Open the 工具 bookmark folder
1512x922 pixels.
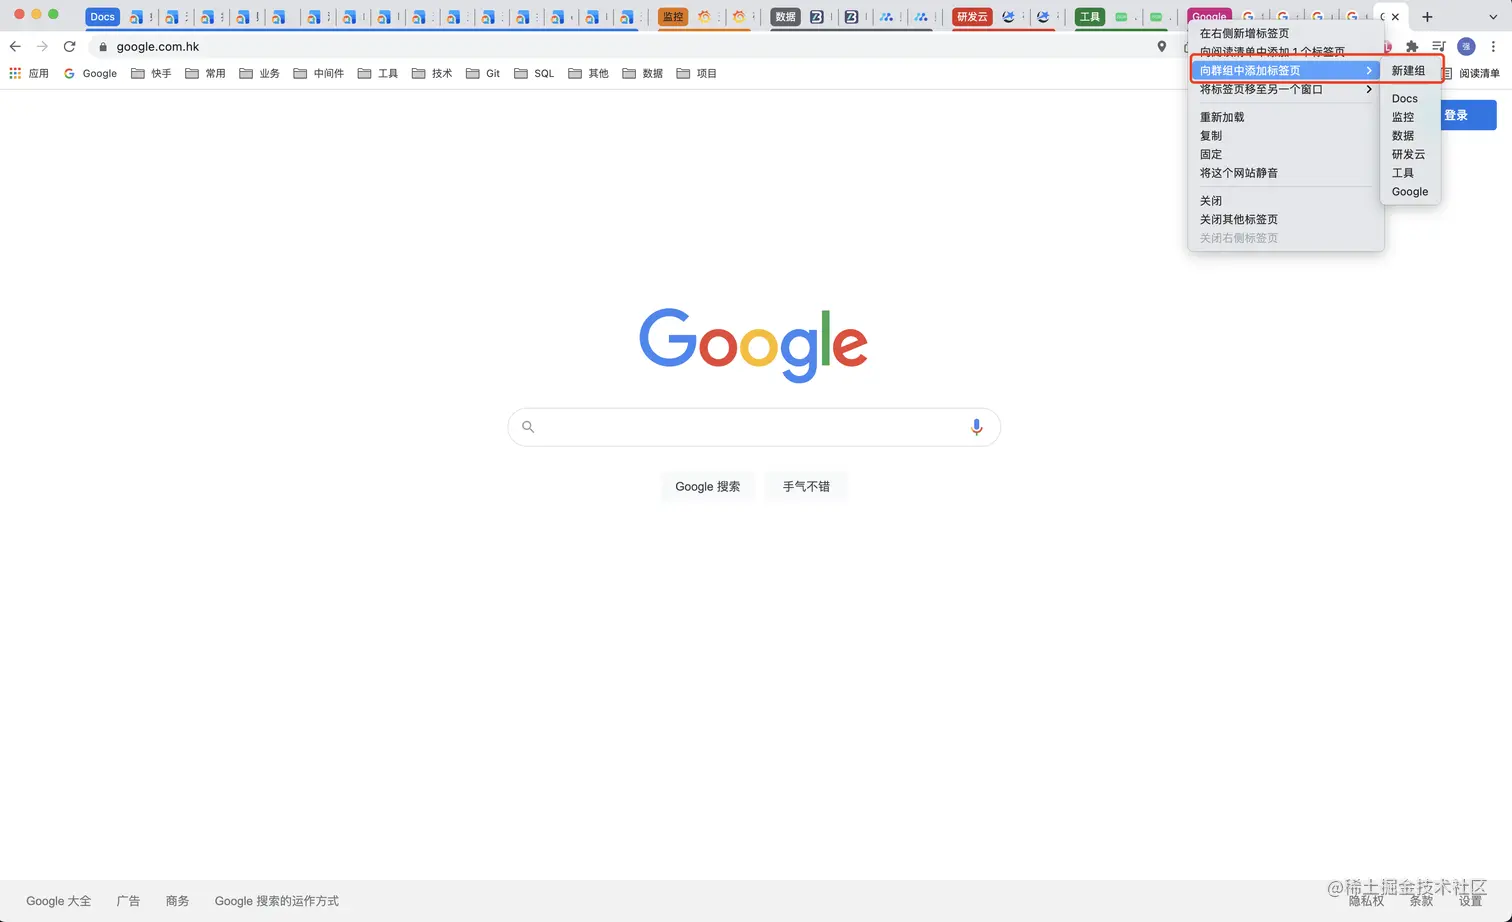(378, 73)
